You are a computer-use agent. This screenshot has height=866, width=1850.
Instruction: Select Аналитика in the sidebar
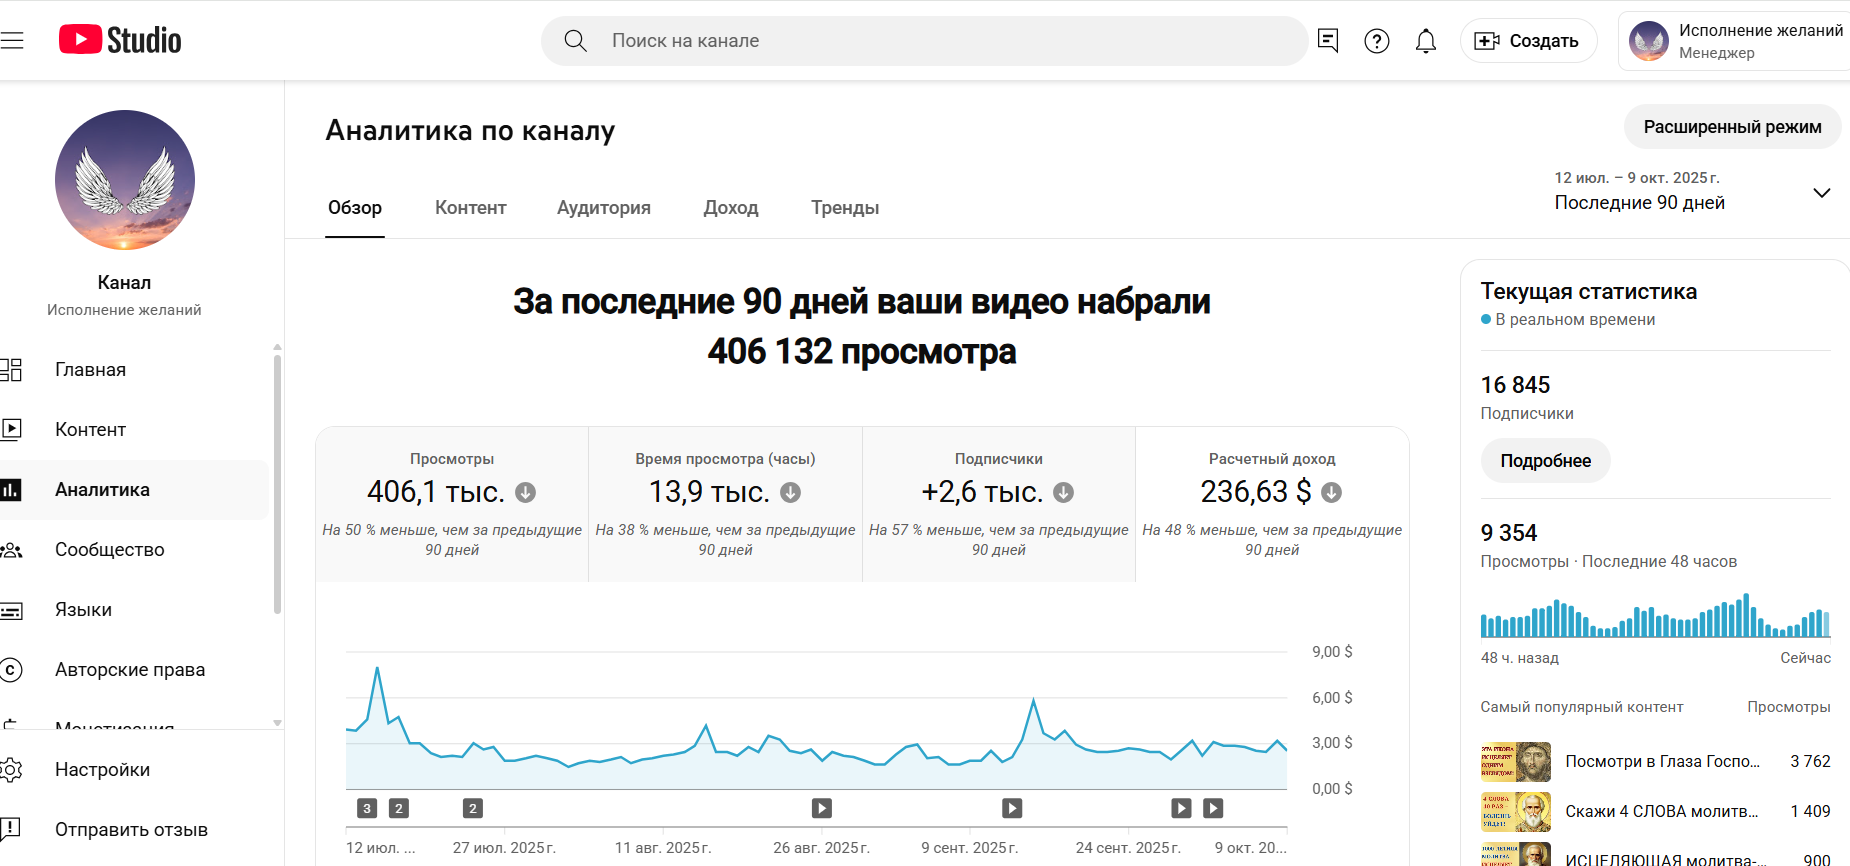pos(135,490)
